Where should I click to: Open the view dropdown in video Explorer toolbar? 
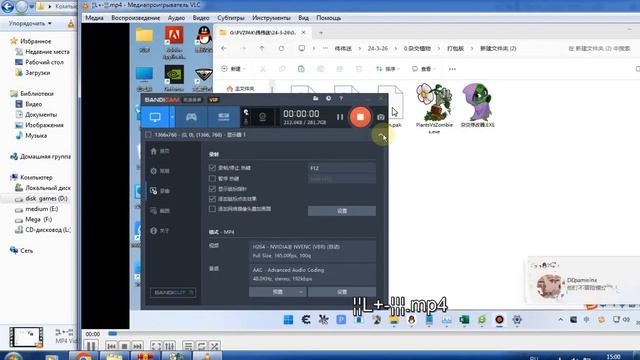point(423,69)
